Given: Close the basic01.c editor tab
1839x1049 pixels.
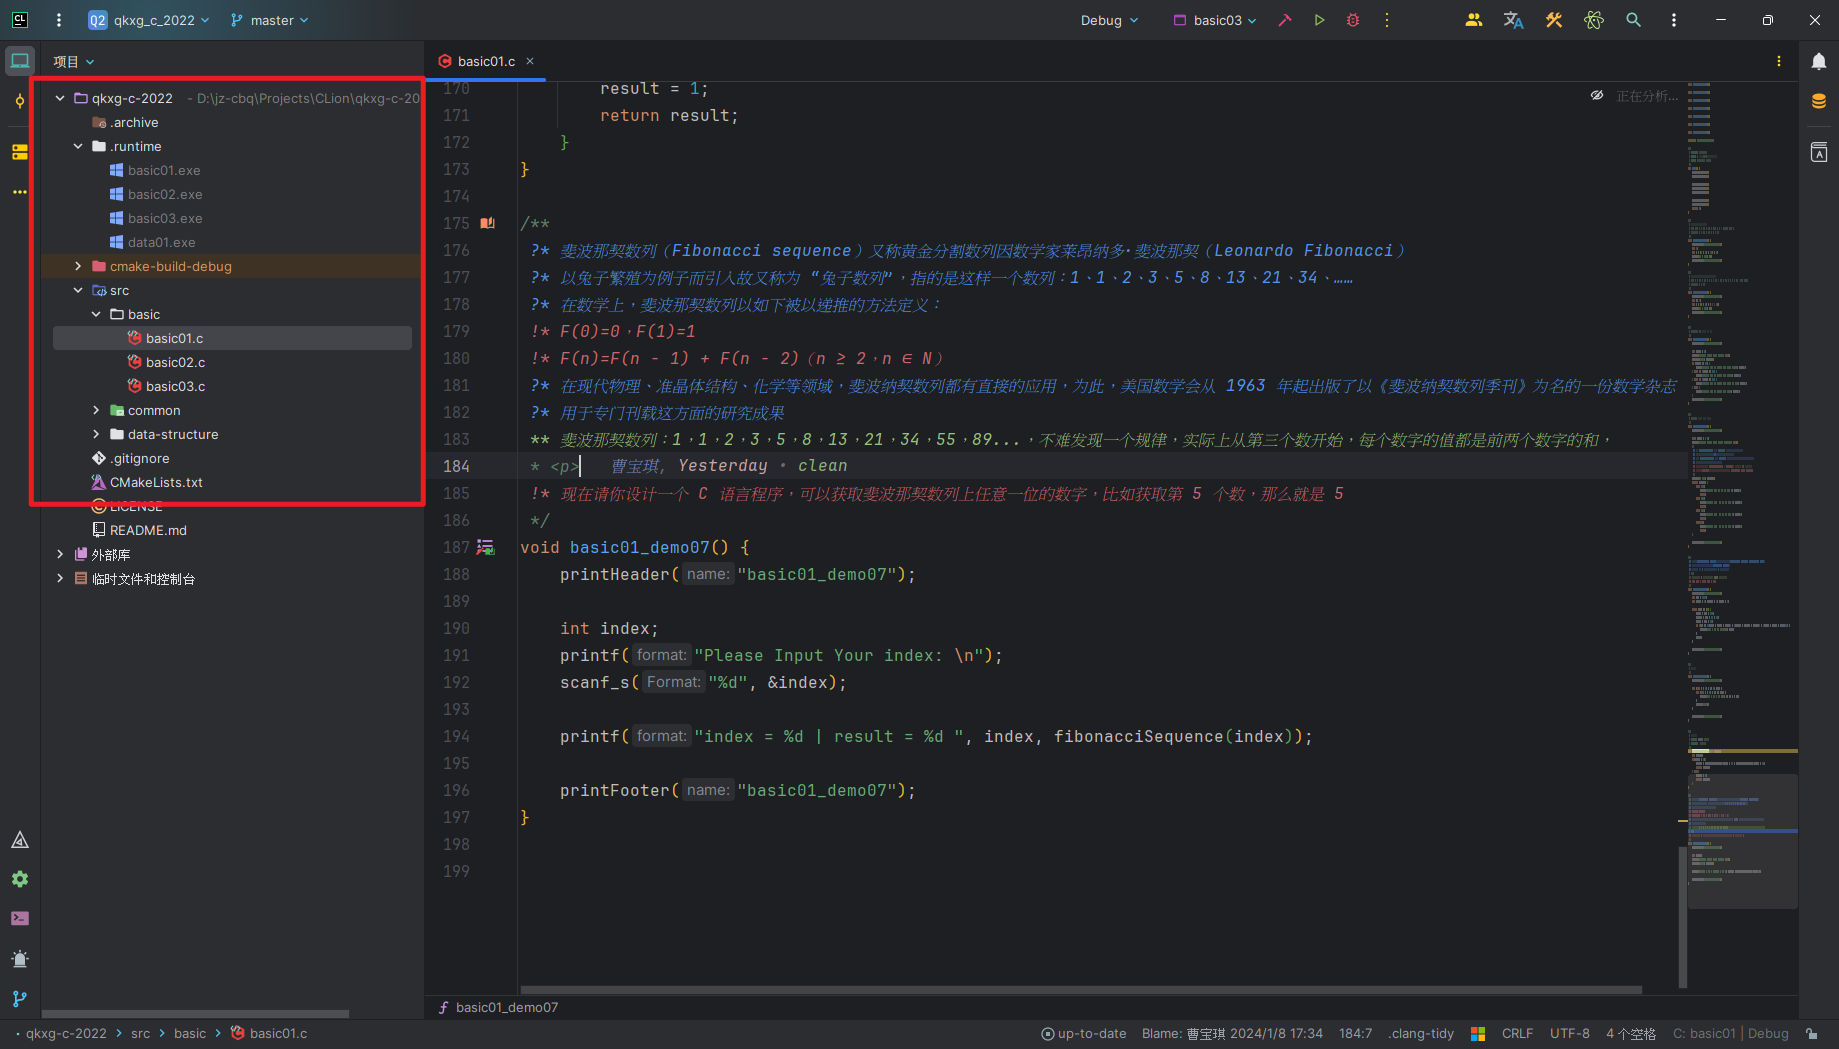Looking at the screenshot, I should (530, 62).
